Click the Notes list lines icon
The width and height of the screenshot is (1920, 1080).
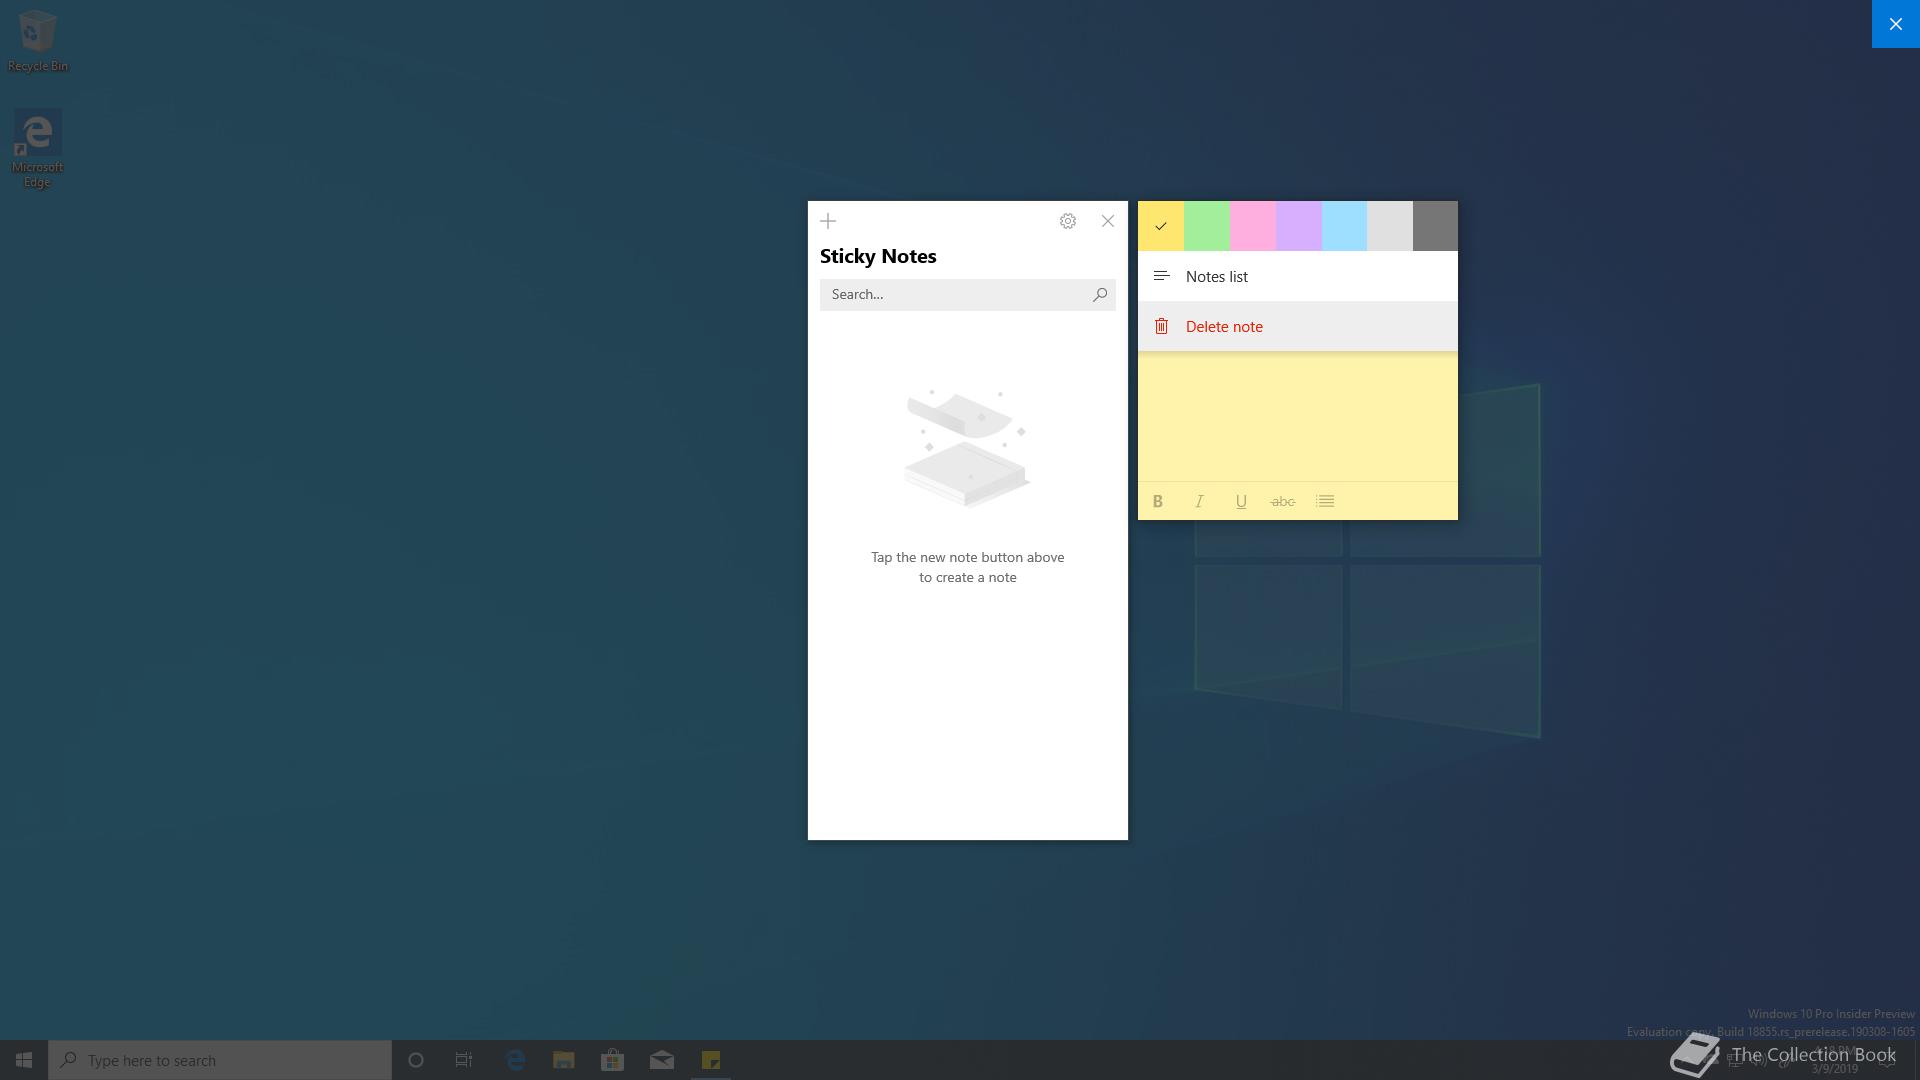[x=1161, y=276]
